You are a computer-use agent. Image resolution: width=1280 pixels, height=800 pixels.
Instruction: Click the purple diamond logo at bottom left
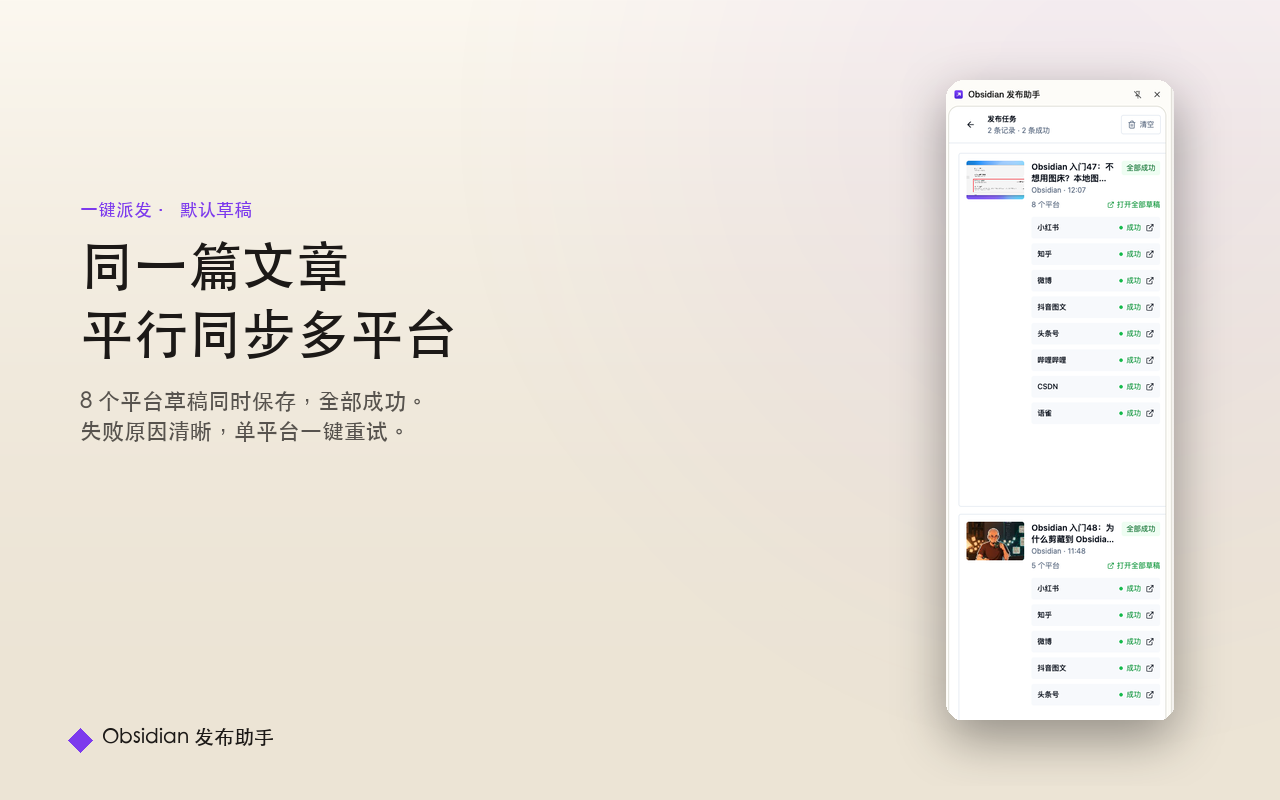pyautogui.click(x=81, y=740)
